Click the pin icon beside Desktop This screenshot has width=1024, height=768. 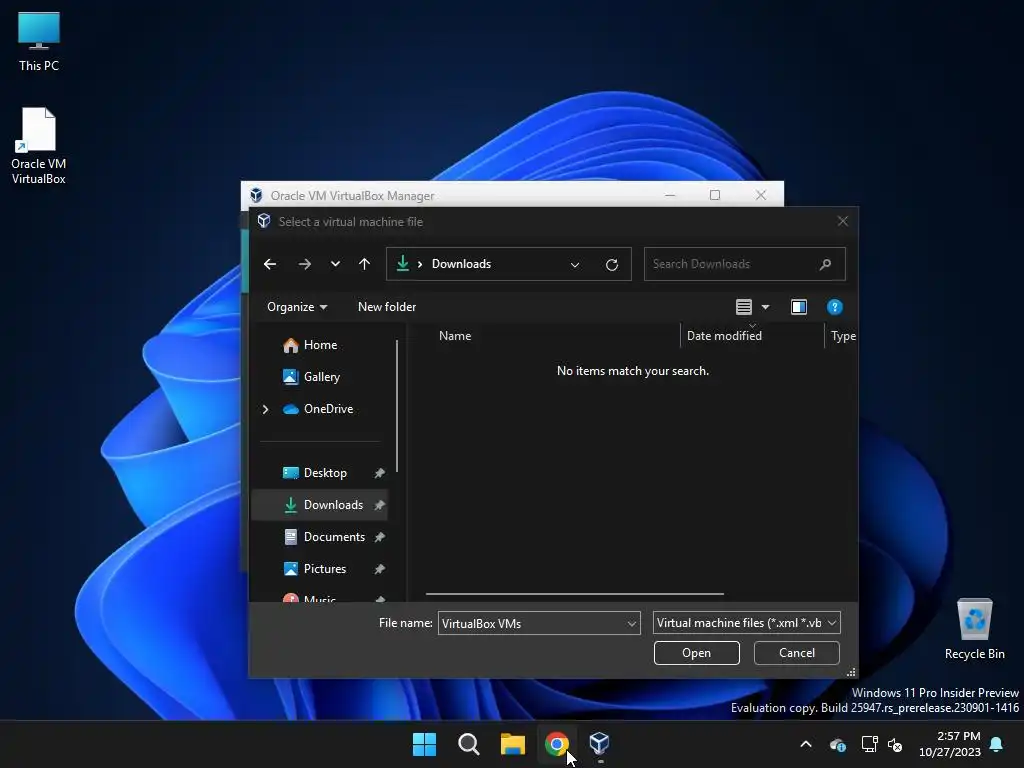pyautogui.click(x=379, y=473)
